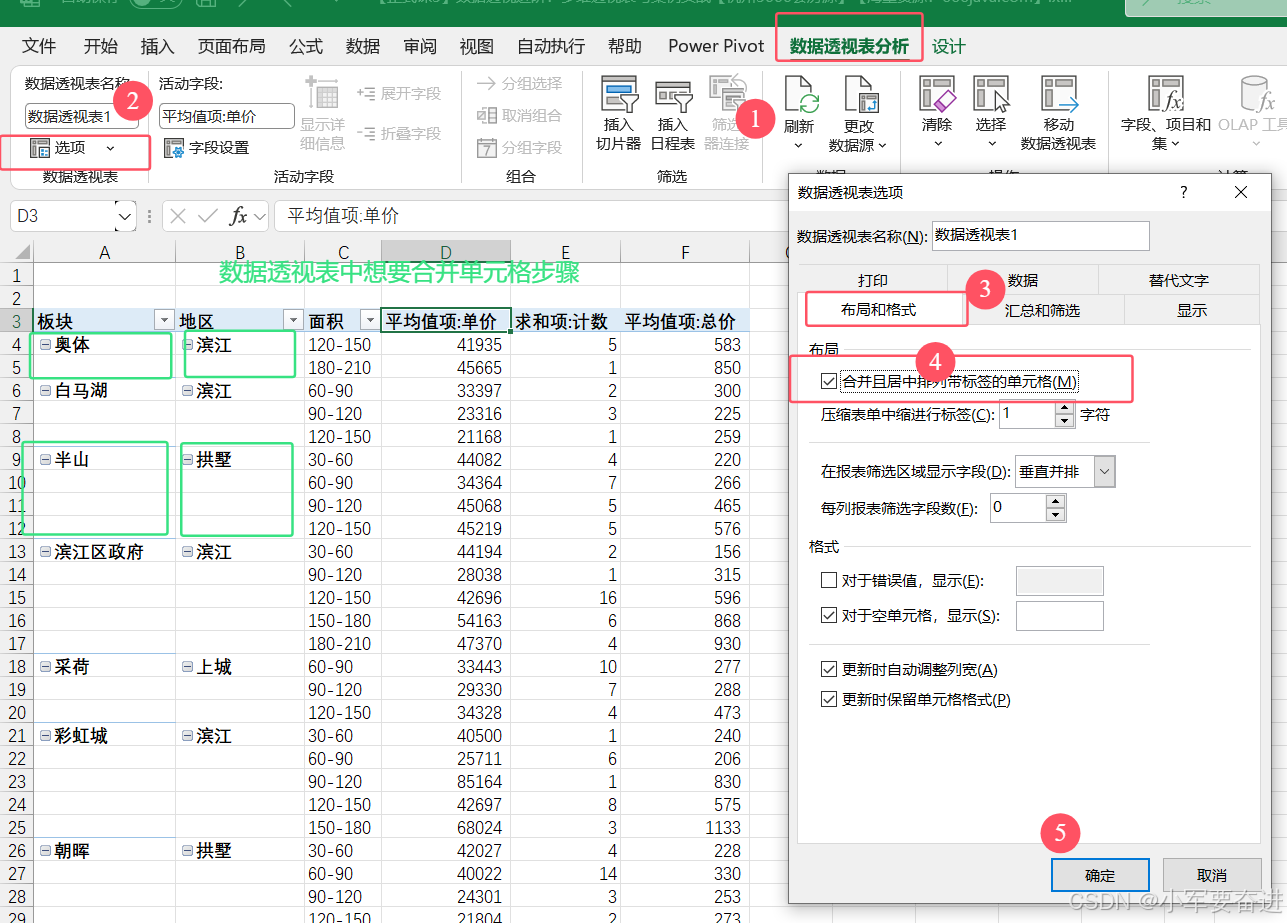1287x923 pixels.
Task: Toggle 更新时自动调整列宽 checkbox
Action: (828, 669)
